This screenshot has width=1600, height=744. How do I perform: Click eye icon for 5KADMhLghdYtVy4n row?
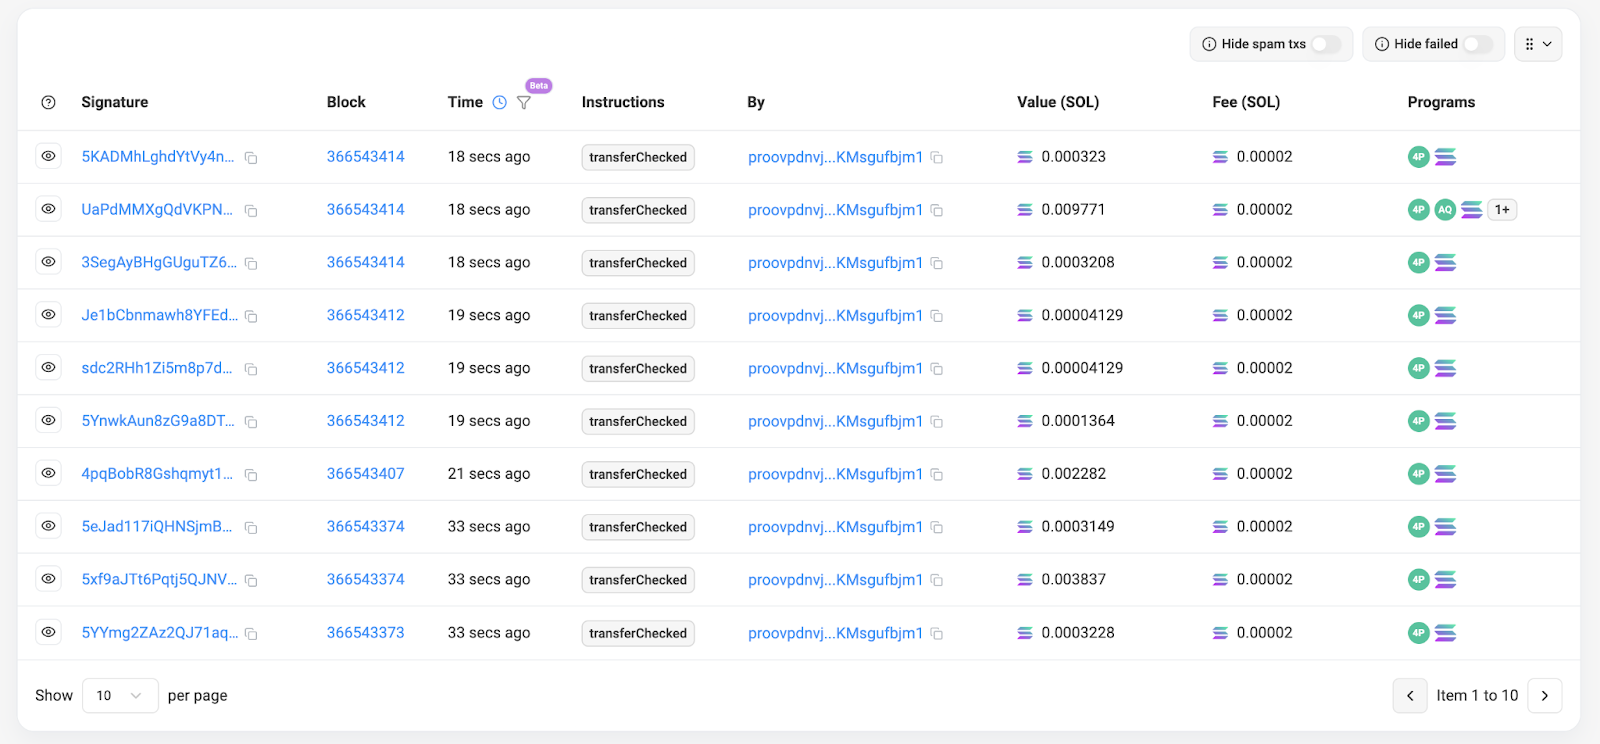(x=48, y=156)
